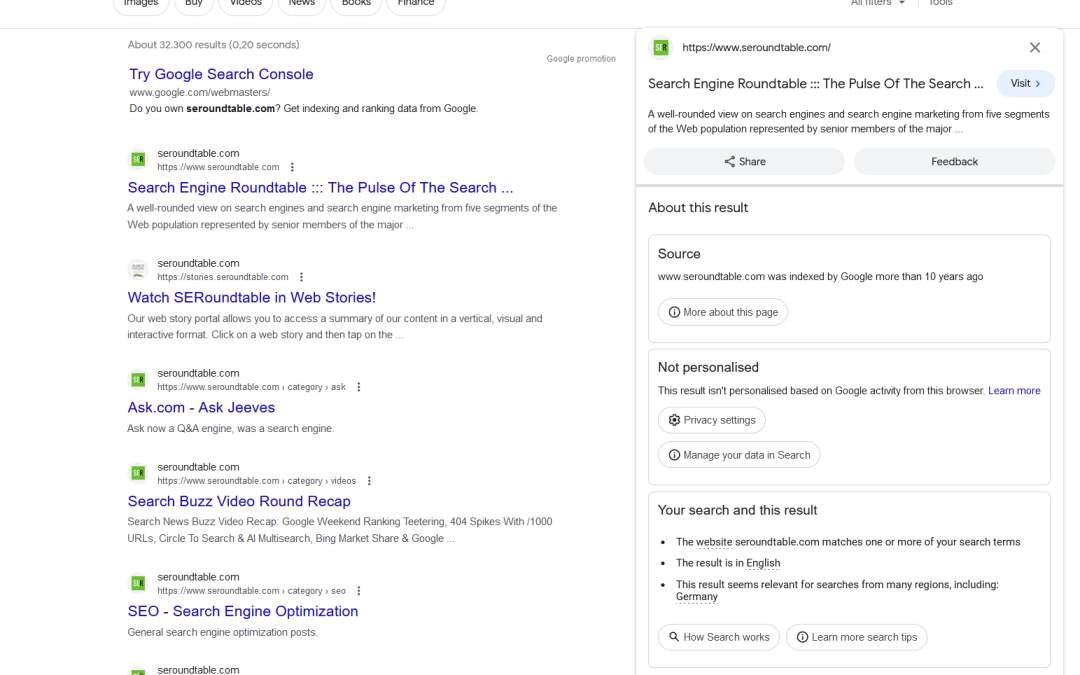The image size is (1080, 675).
Task: Open more options for category › videos result
Action: (x=369, y=481)
